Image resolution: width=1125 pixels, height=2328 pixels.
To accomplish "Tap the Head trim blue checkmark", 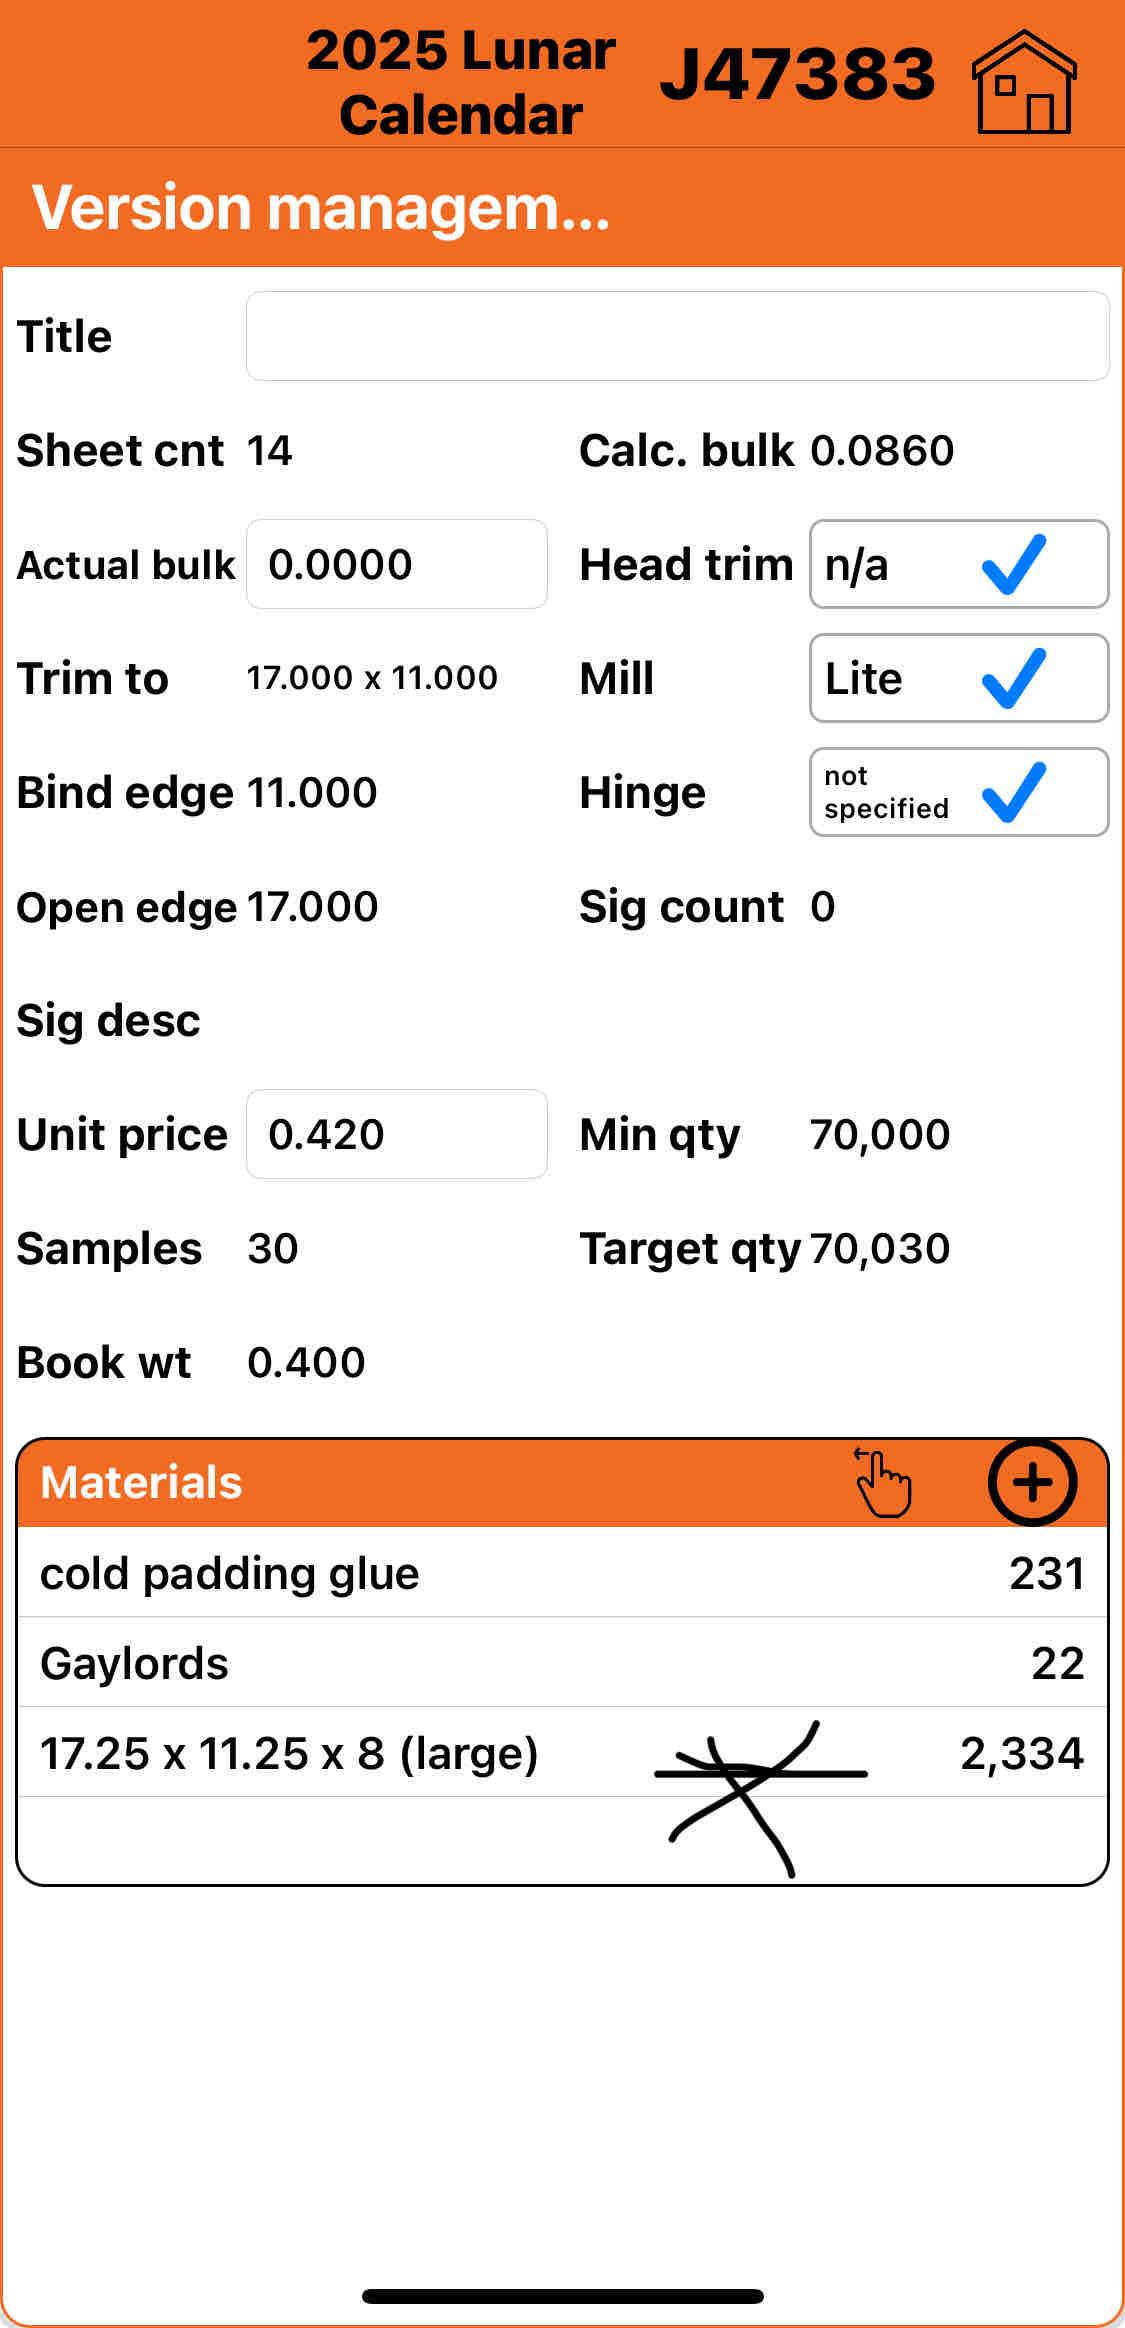I will point(1014,564).
